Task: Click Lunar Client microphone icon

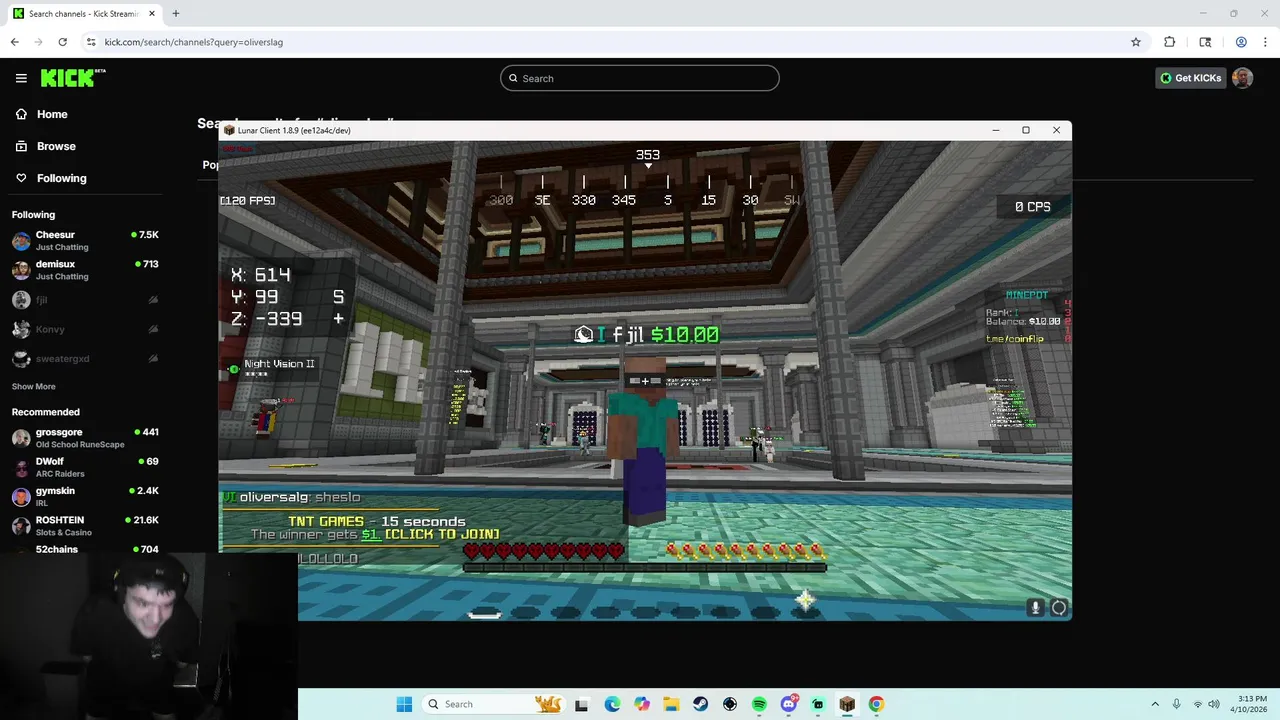Action: [x=1035, y=607]
